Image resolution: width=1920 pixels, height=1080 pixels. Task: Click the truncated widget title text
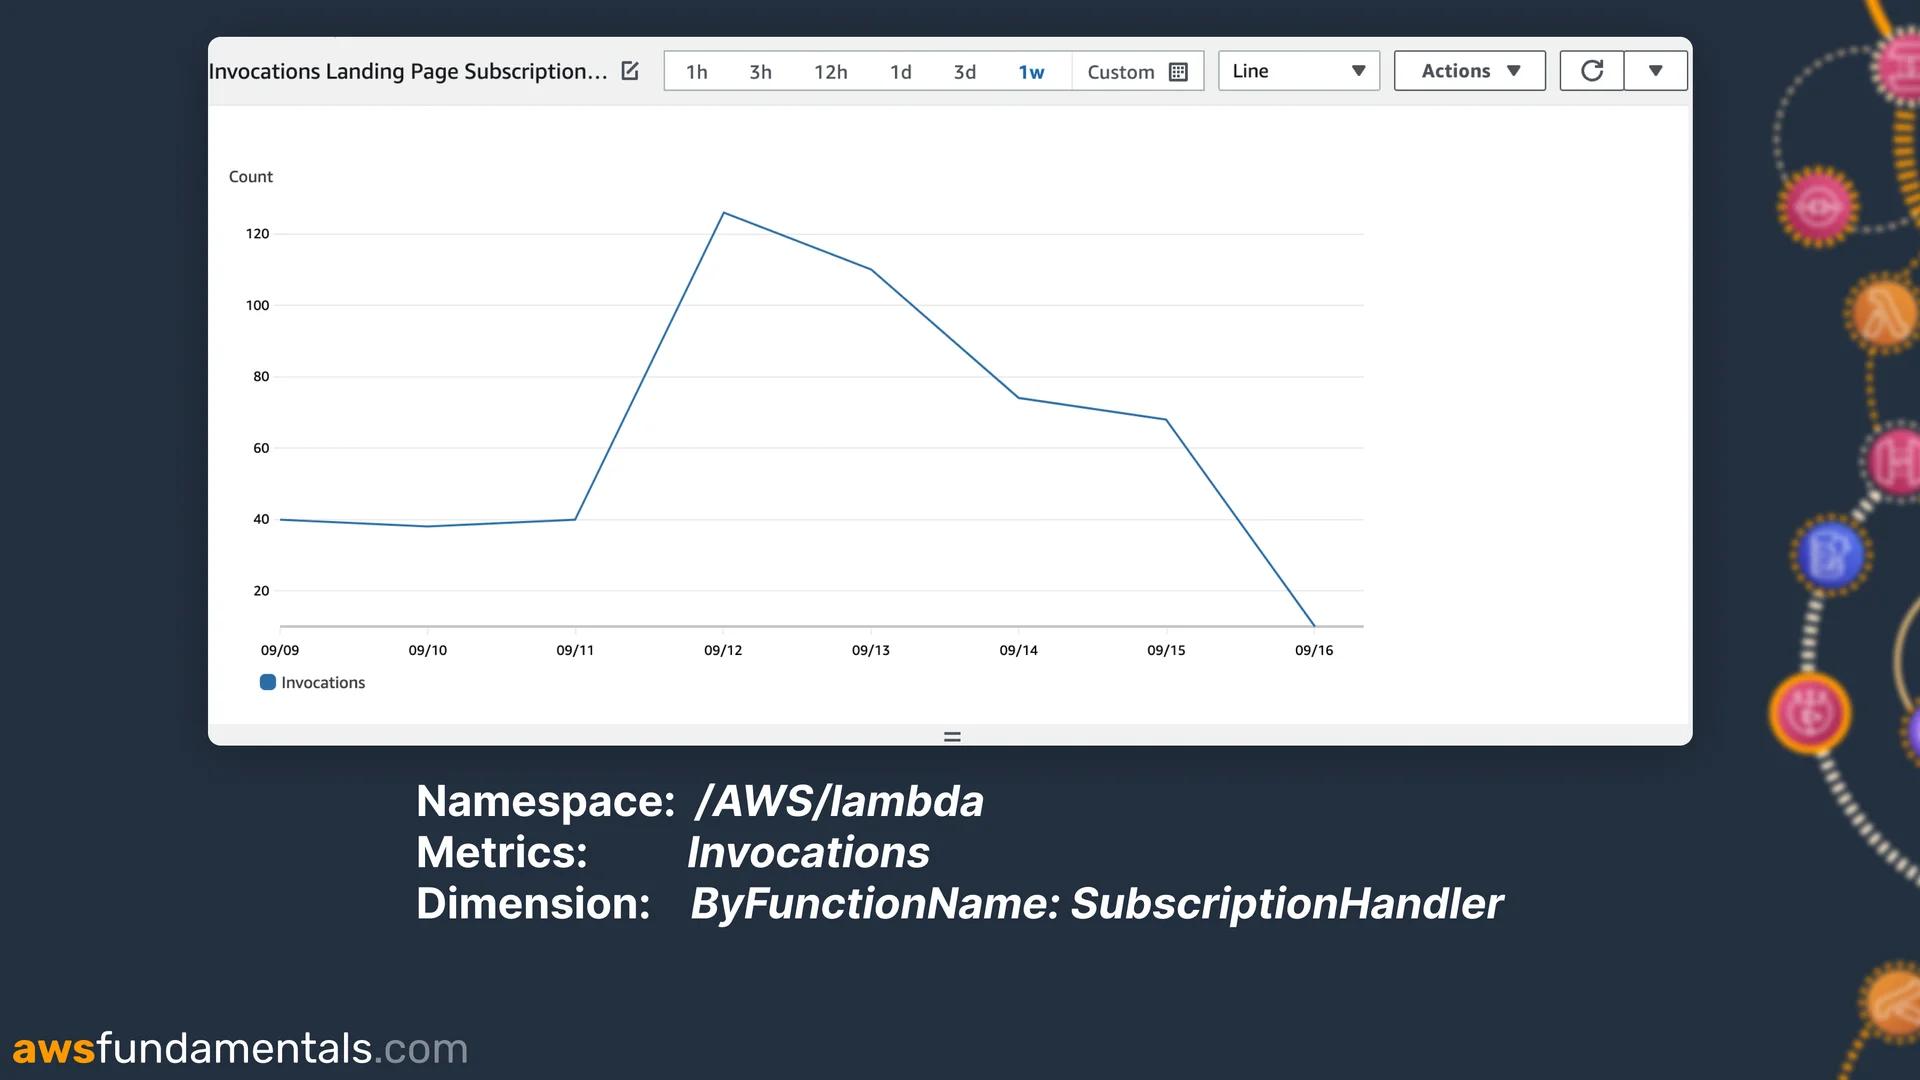407,71
